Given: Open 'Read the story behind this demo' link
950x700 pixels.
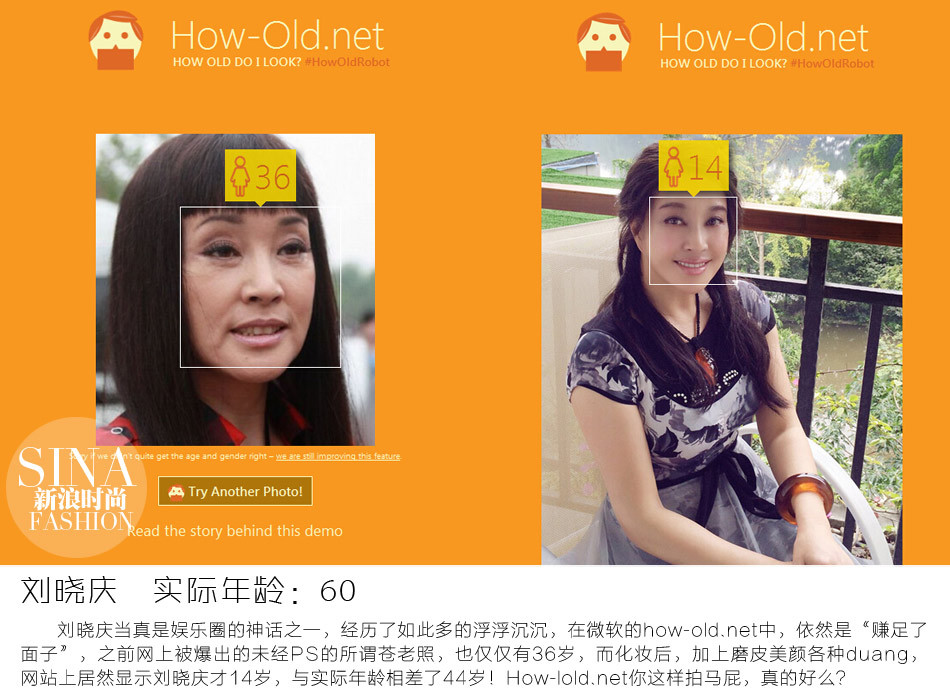Looking at the screenshot, I should pos(235,531).
